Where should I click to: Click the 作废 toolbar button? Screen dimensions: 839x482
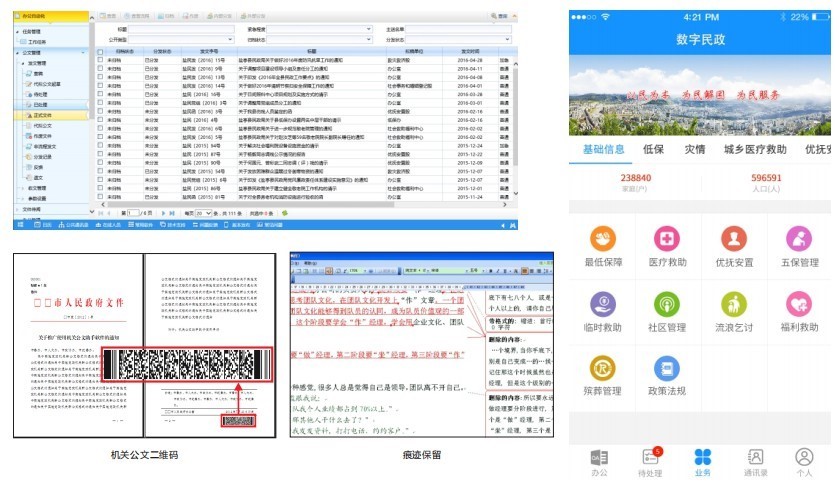191,16
